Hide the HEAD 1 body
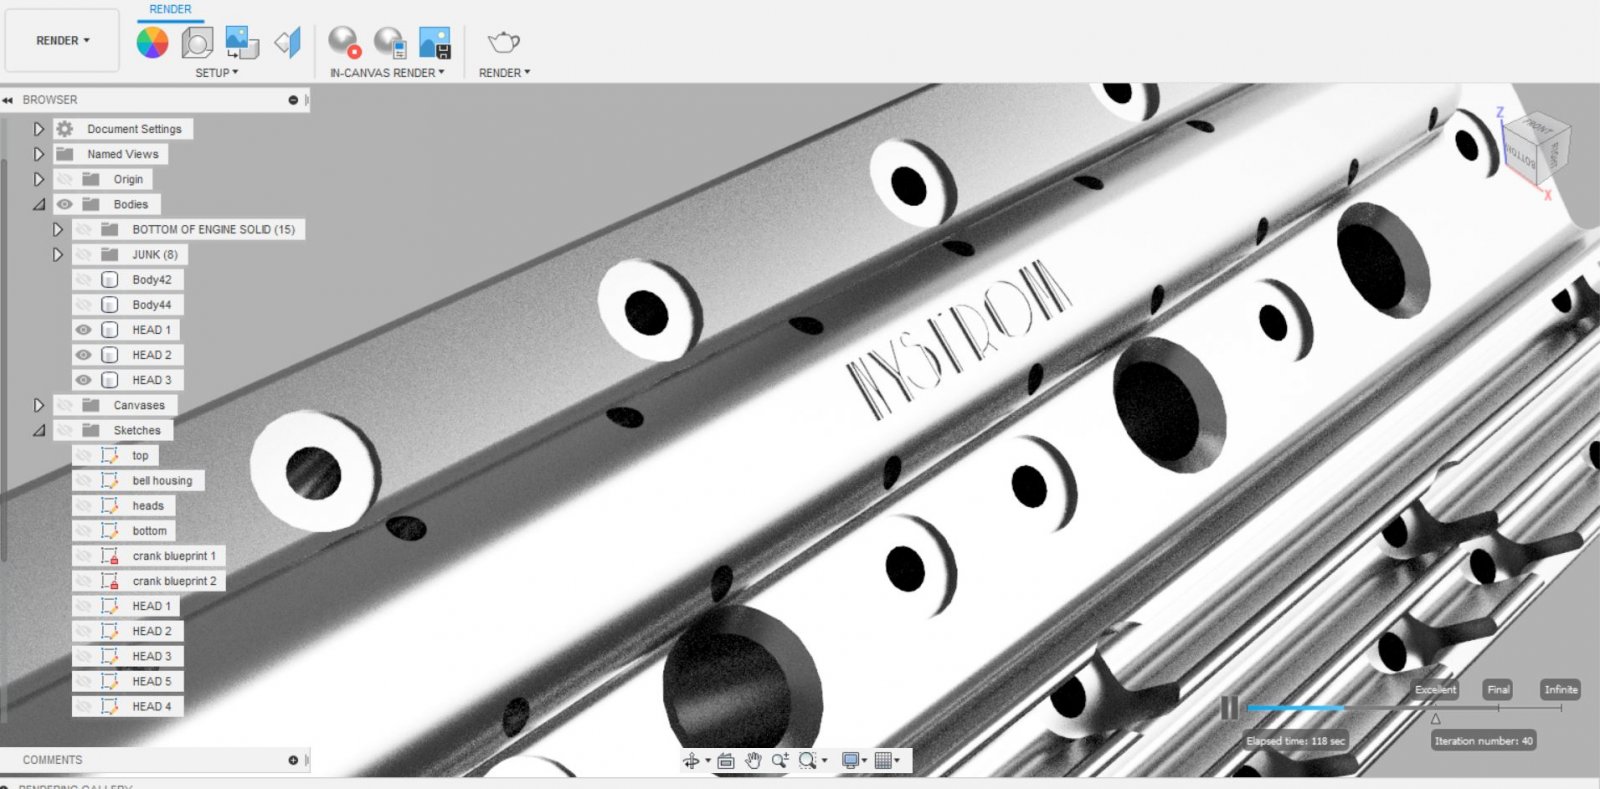 tap(84, 330)
